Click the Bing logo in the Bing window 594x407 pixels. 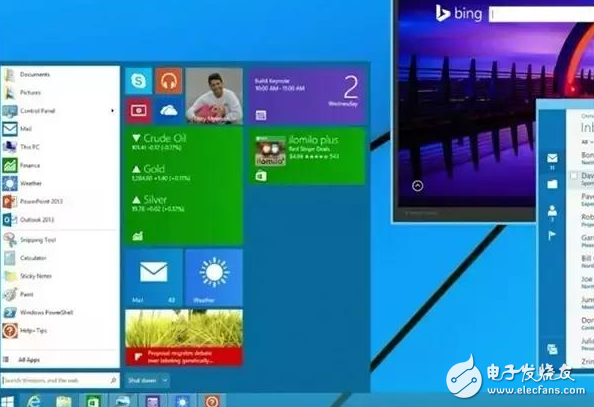click(458, 13)
